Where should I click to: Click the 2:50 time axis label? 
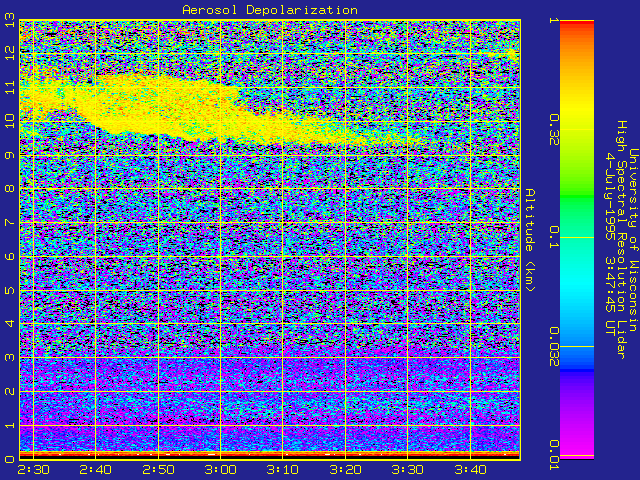158,470
